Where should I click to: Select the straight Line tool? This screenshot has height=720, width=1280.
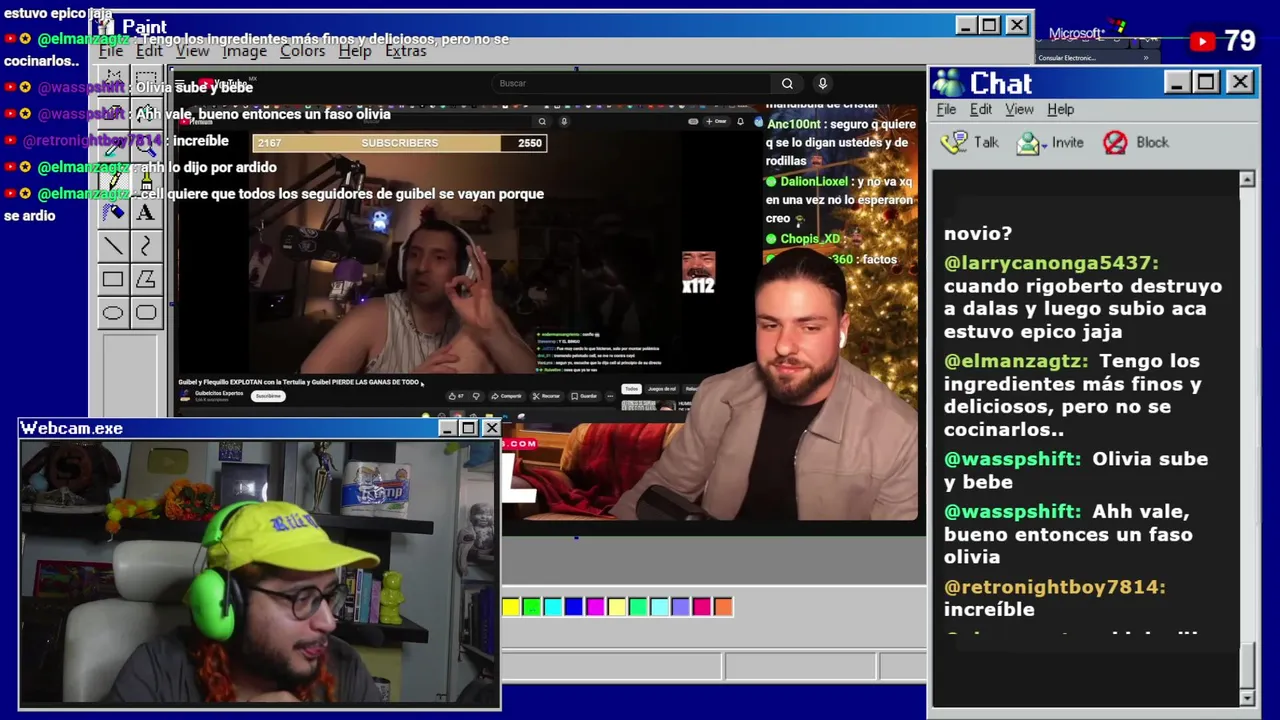pos(113,246)
